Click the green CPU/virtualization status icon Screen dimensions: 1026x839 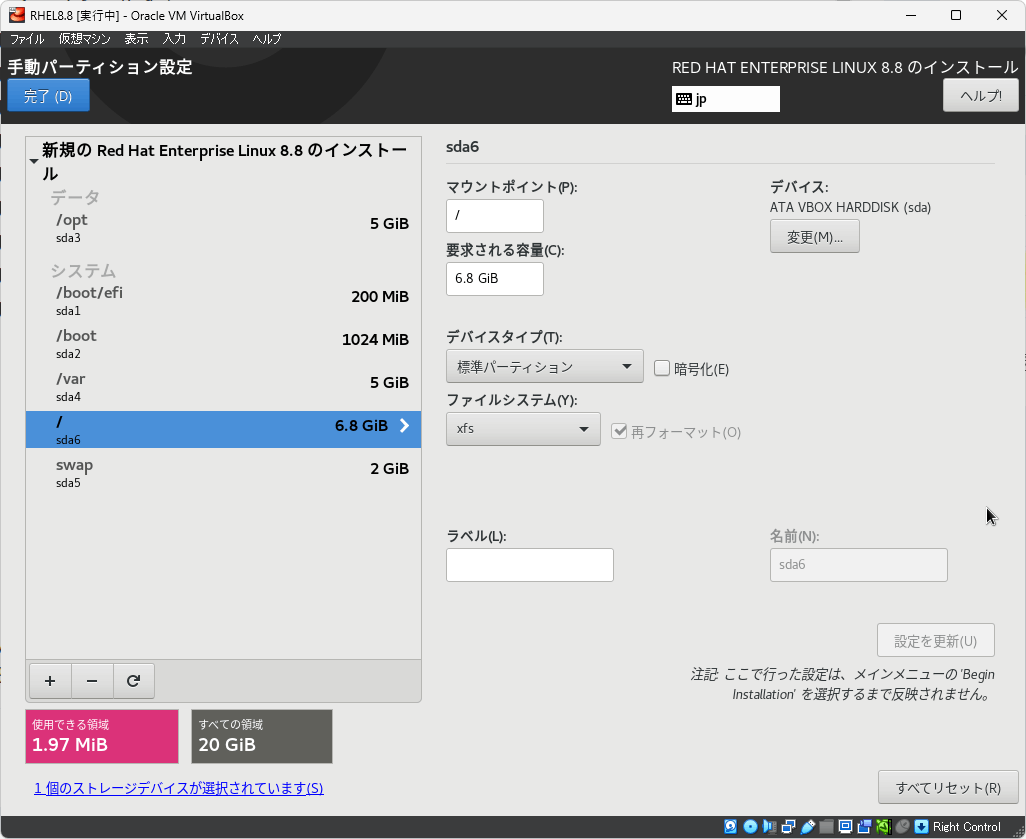tap(883, 827)
